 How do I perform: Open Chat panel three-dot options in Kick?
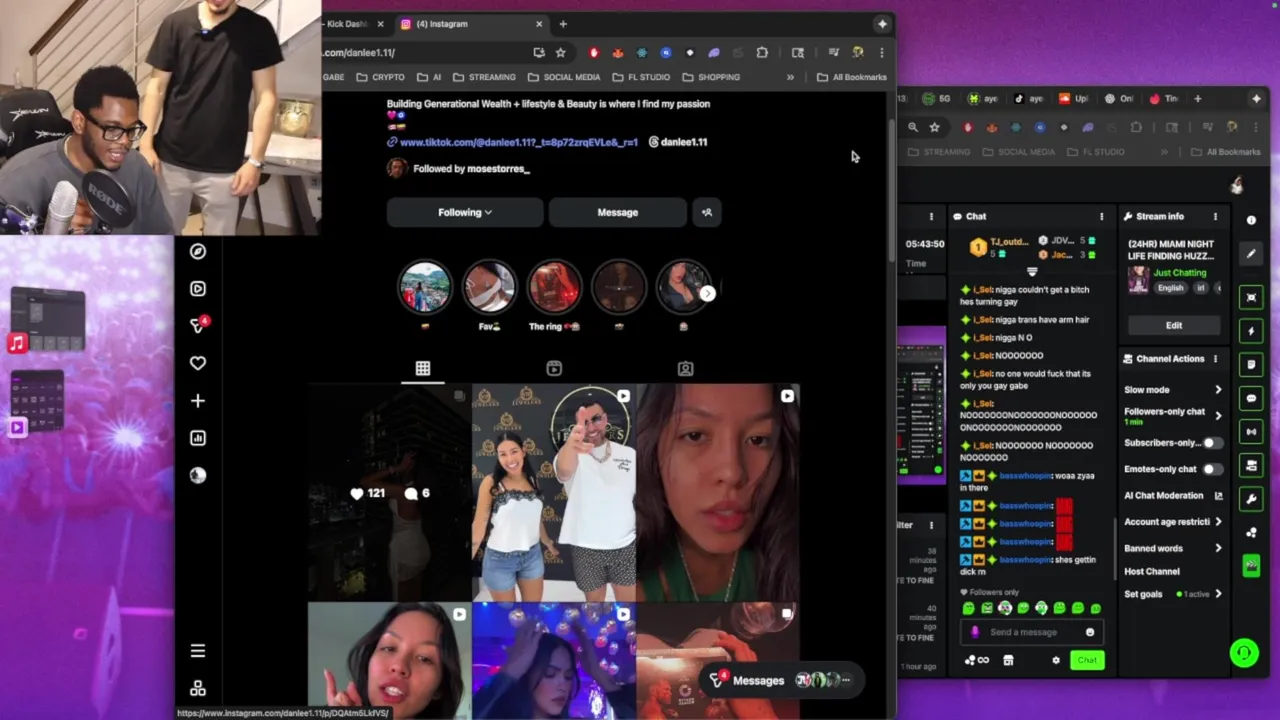click(1102, 216)
